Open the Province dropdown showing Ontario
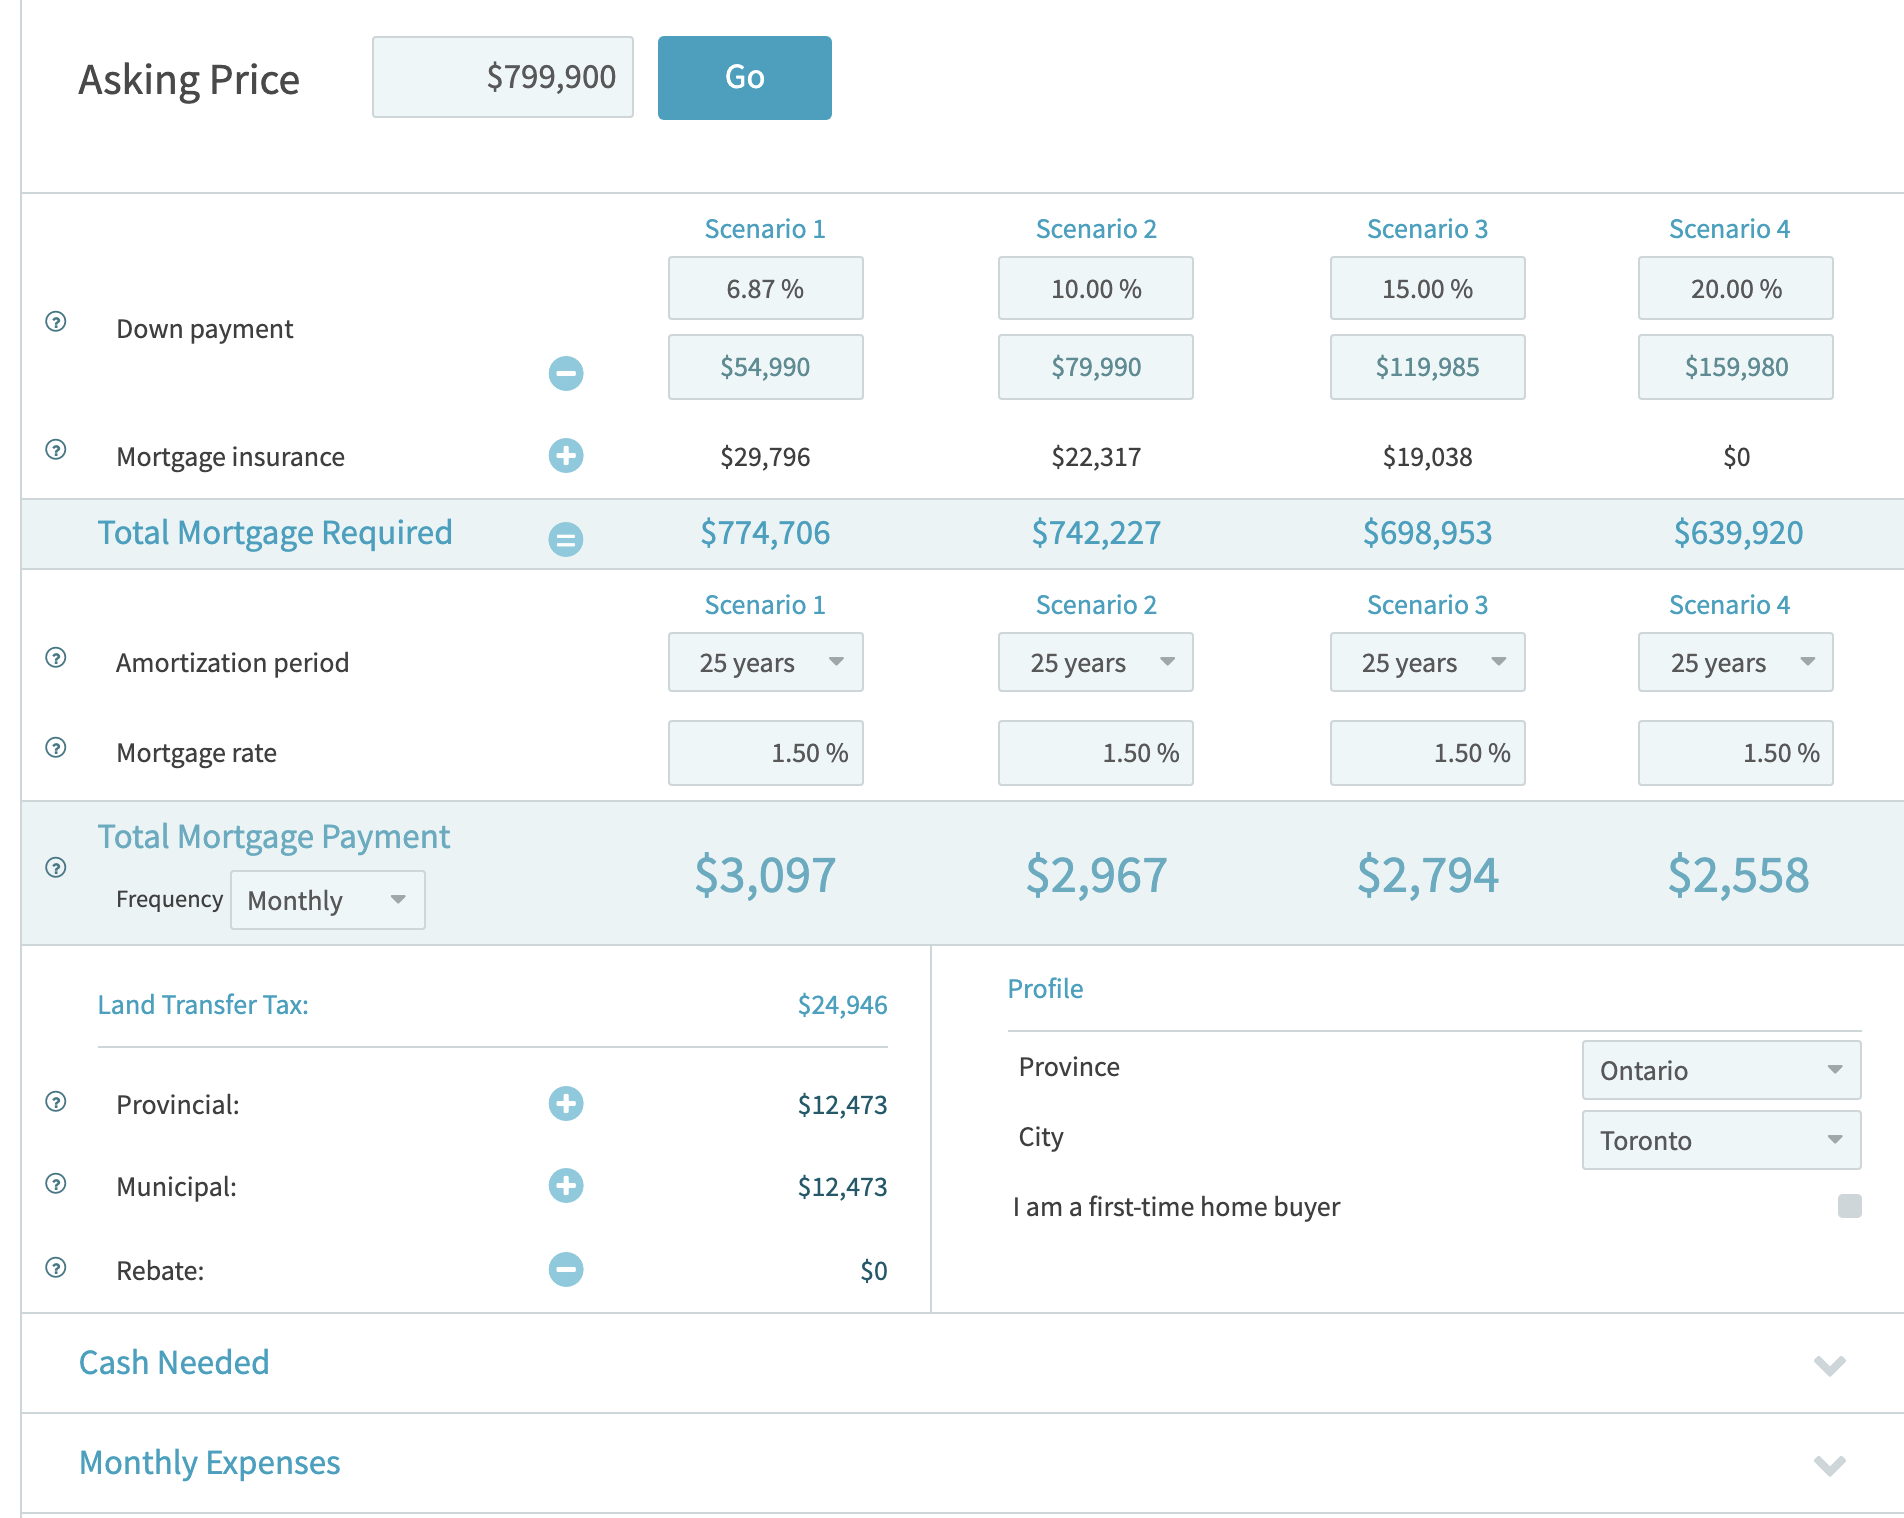 pyautogui.click(x=1721, y=1070)
